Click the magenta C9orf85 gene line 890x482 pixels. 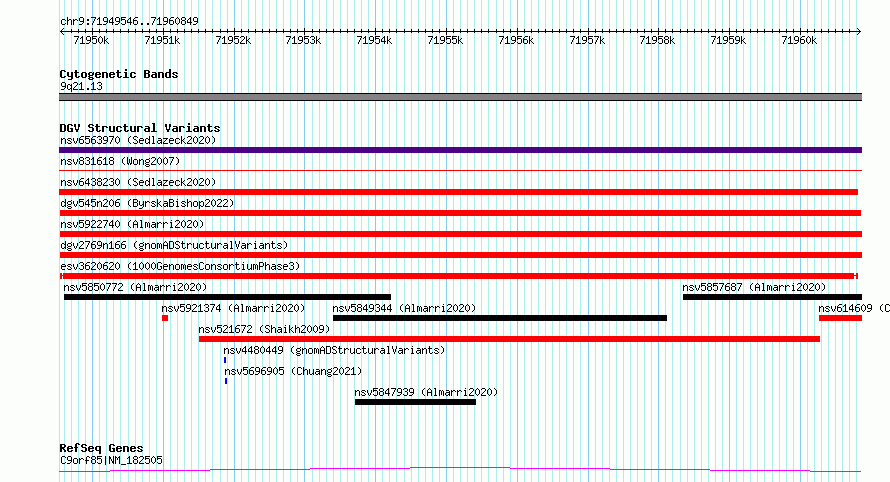pos(460,470)
